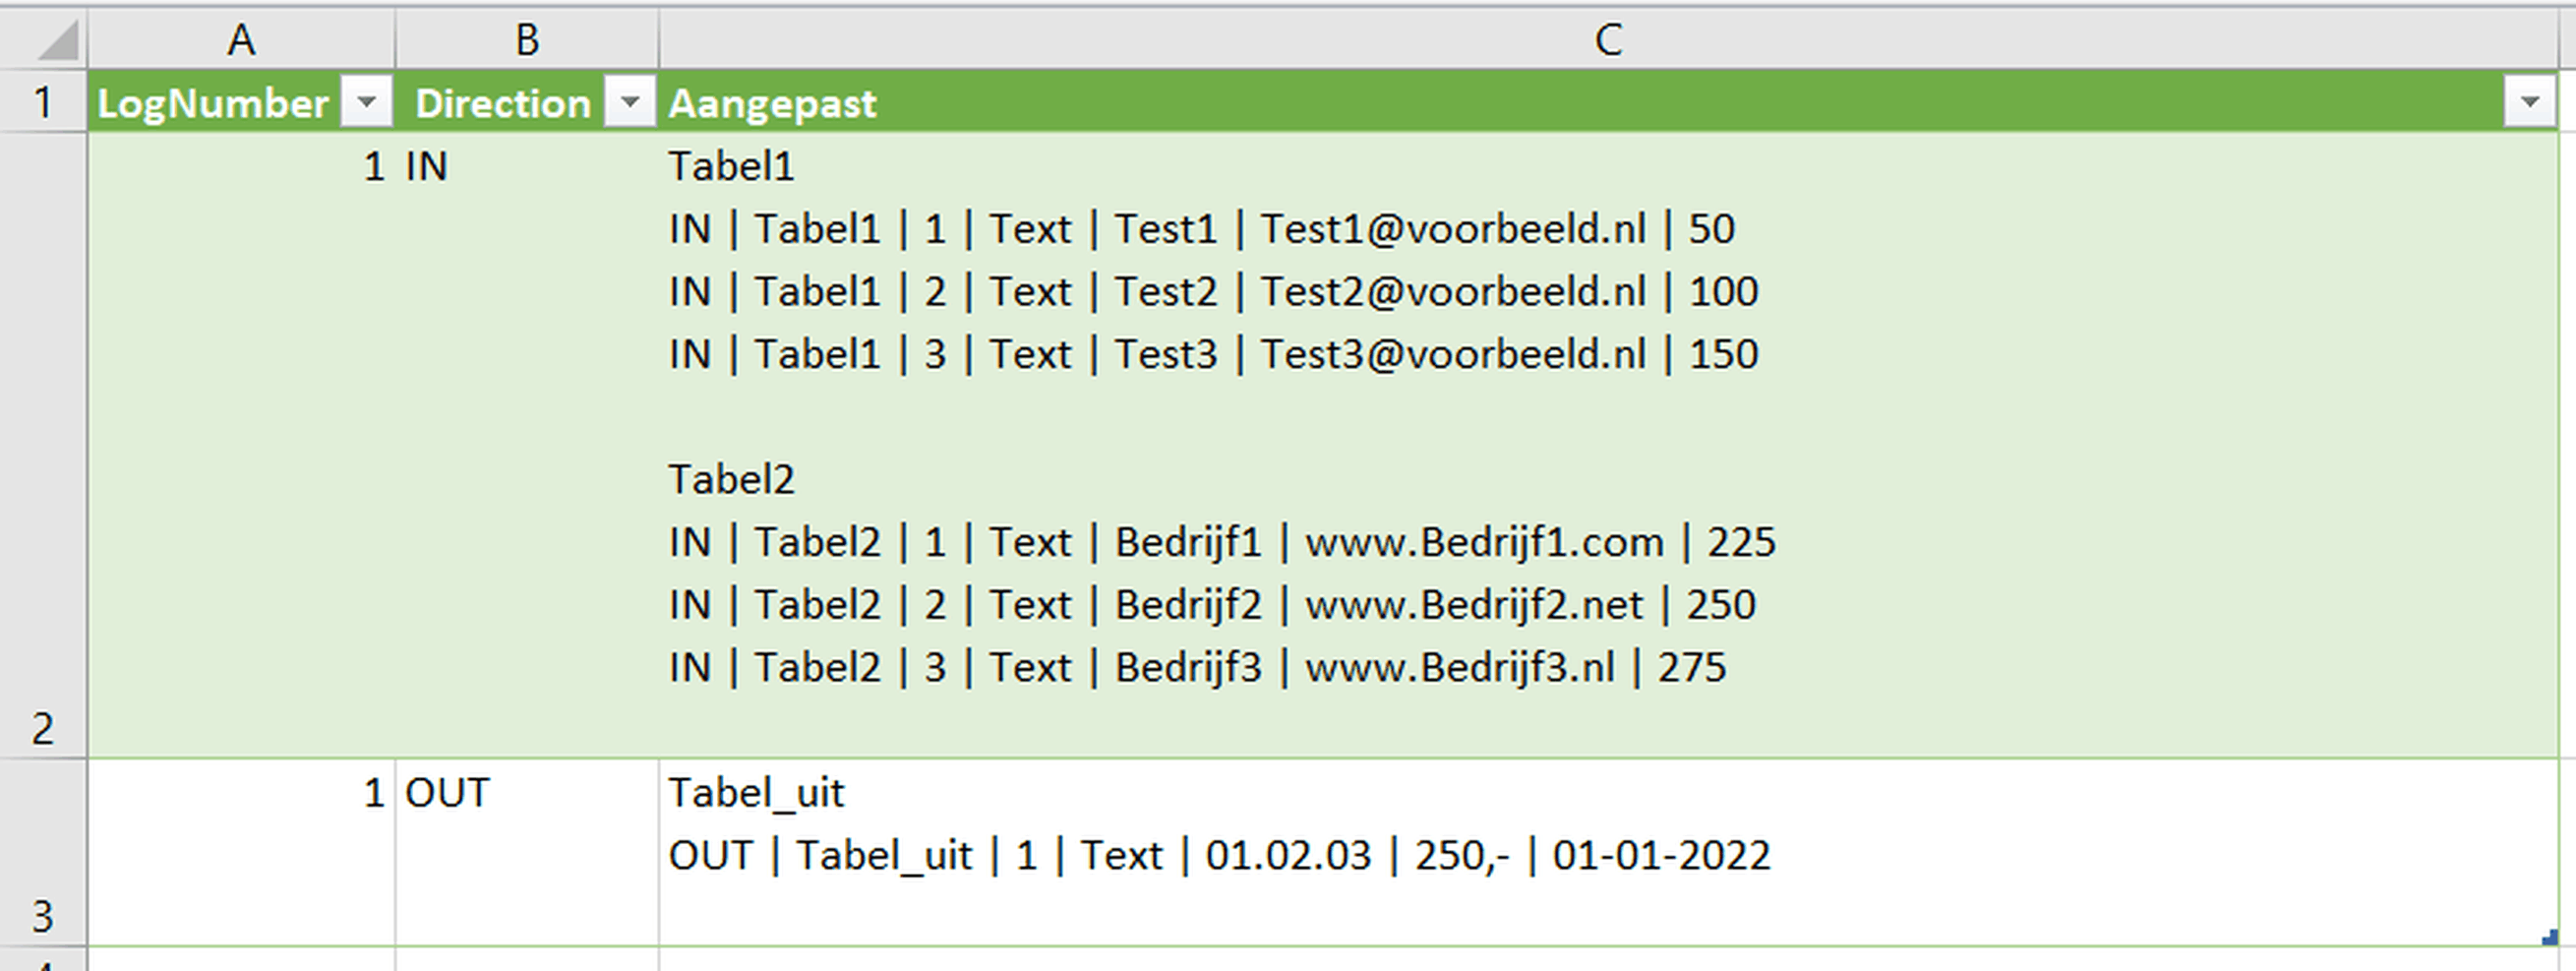This screenshot has height=971, width=2576.
Task: Select column B header
Action: point(527,40)
